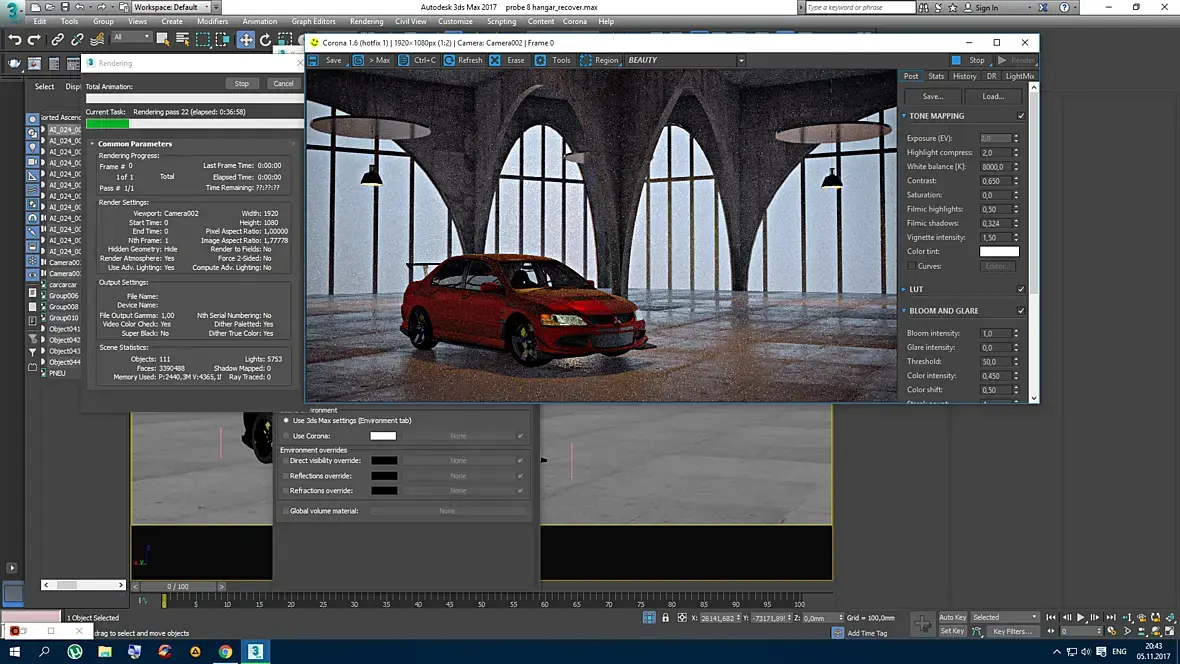Screen dimensions: 1180x664
Task: Open the Rendering menu
Action: click(x=366, y=21)
